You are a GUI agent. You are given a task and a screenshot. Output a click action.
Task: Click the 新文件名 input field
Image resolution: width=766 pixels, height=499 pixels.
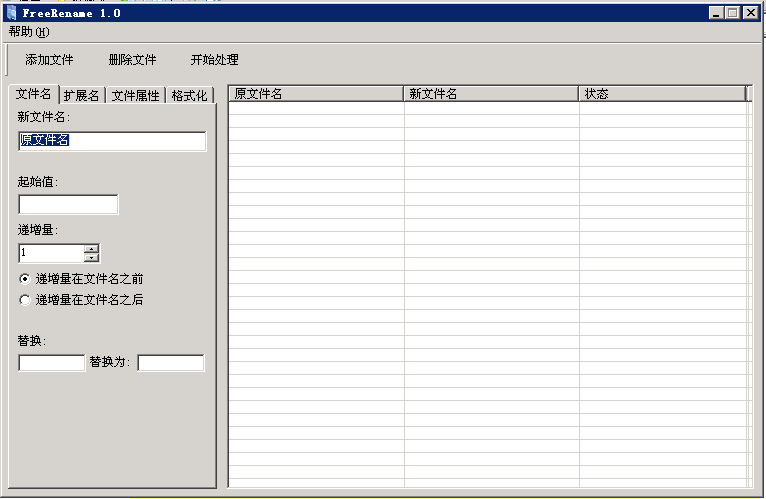click(112, 141)
